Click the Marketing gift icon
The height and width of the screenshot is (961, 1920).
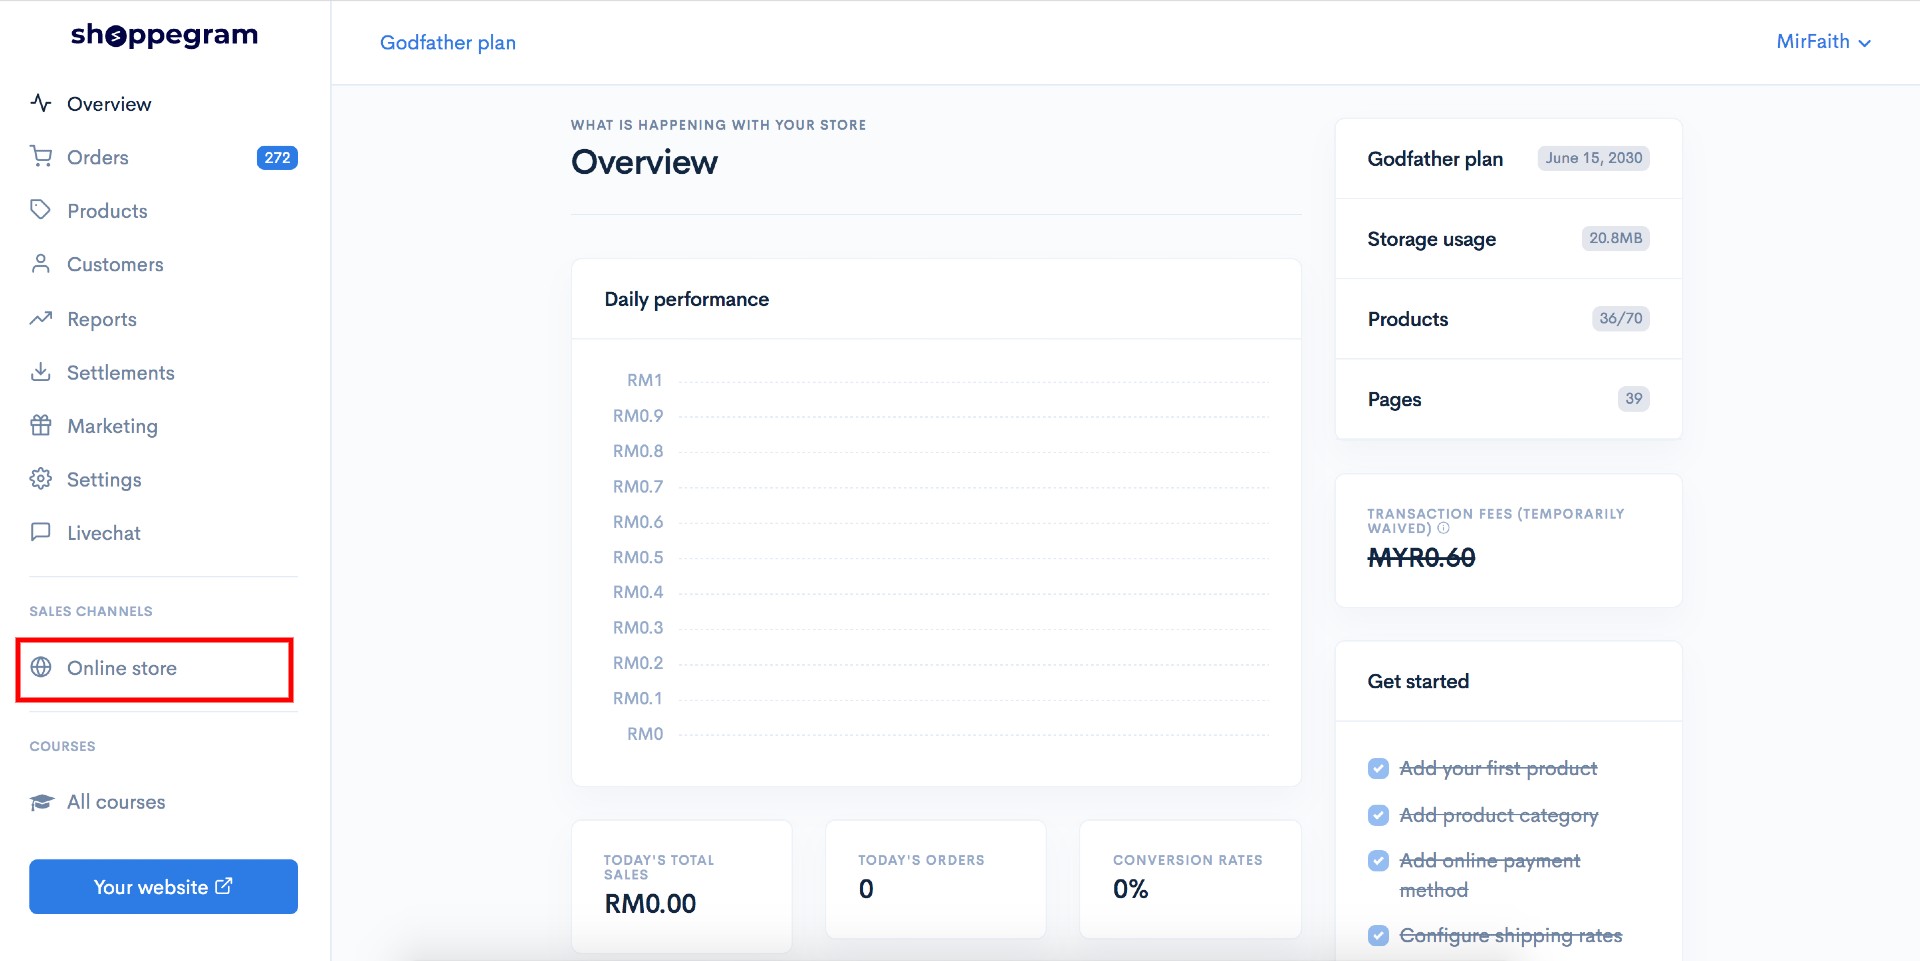[x=41, y=426]
